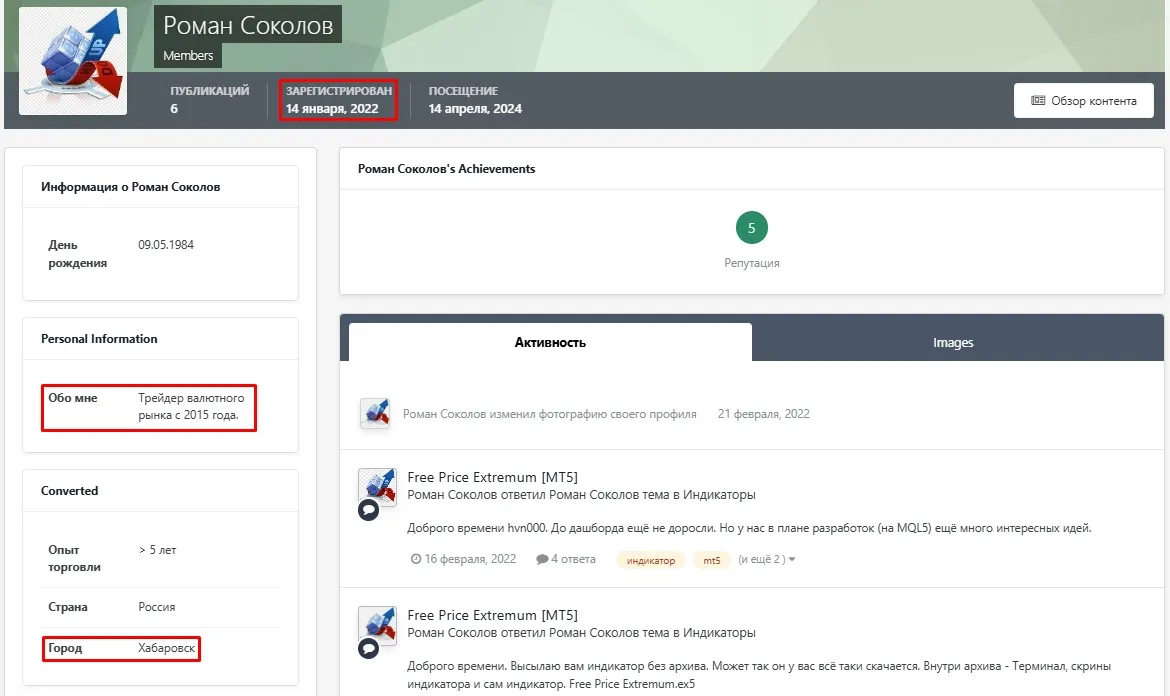The width and height of the screenshot is (1170, 696).
Task: Click the second post text mentioning Free Price Extremum.ex5
Action: pyautogui.click(x=759, y=674)
